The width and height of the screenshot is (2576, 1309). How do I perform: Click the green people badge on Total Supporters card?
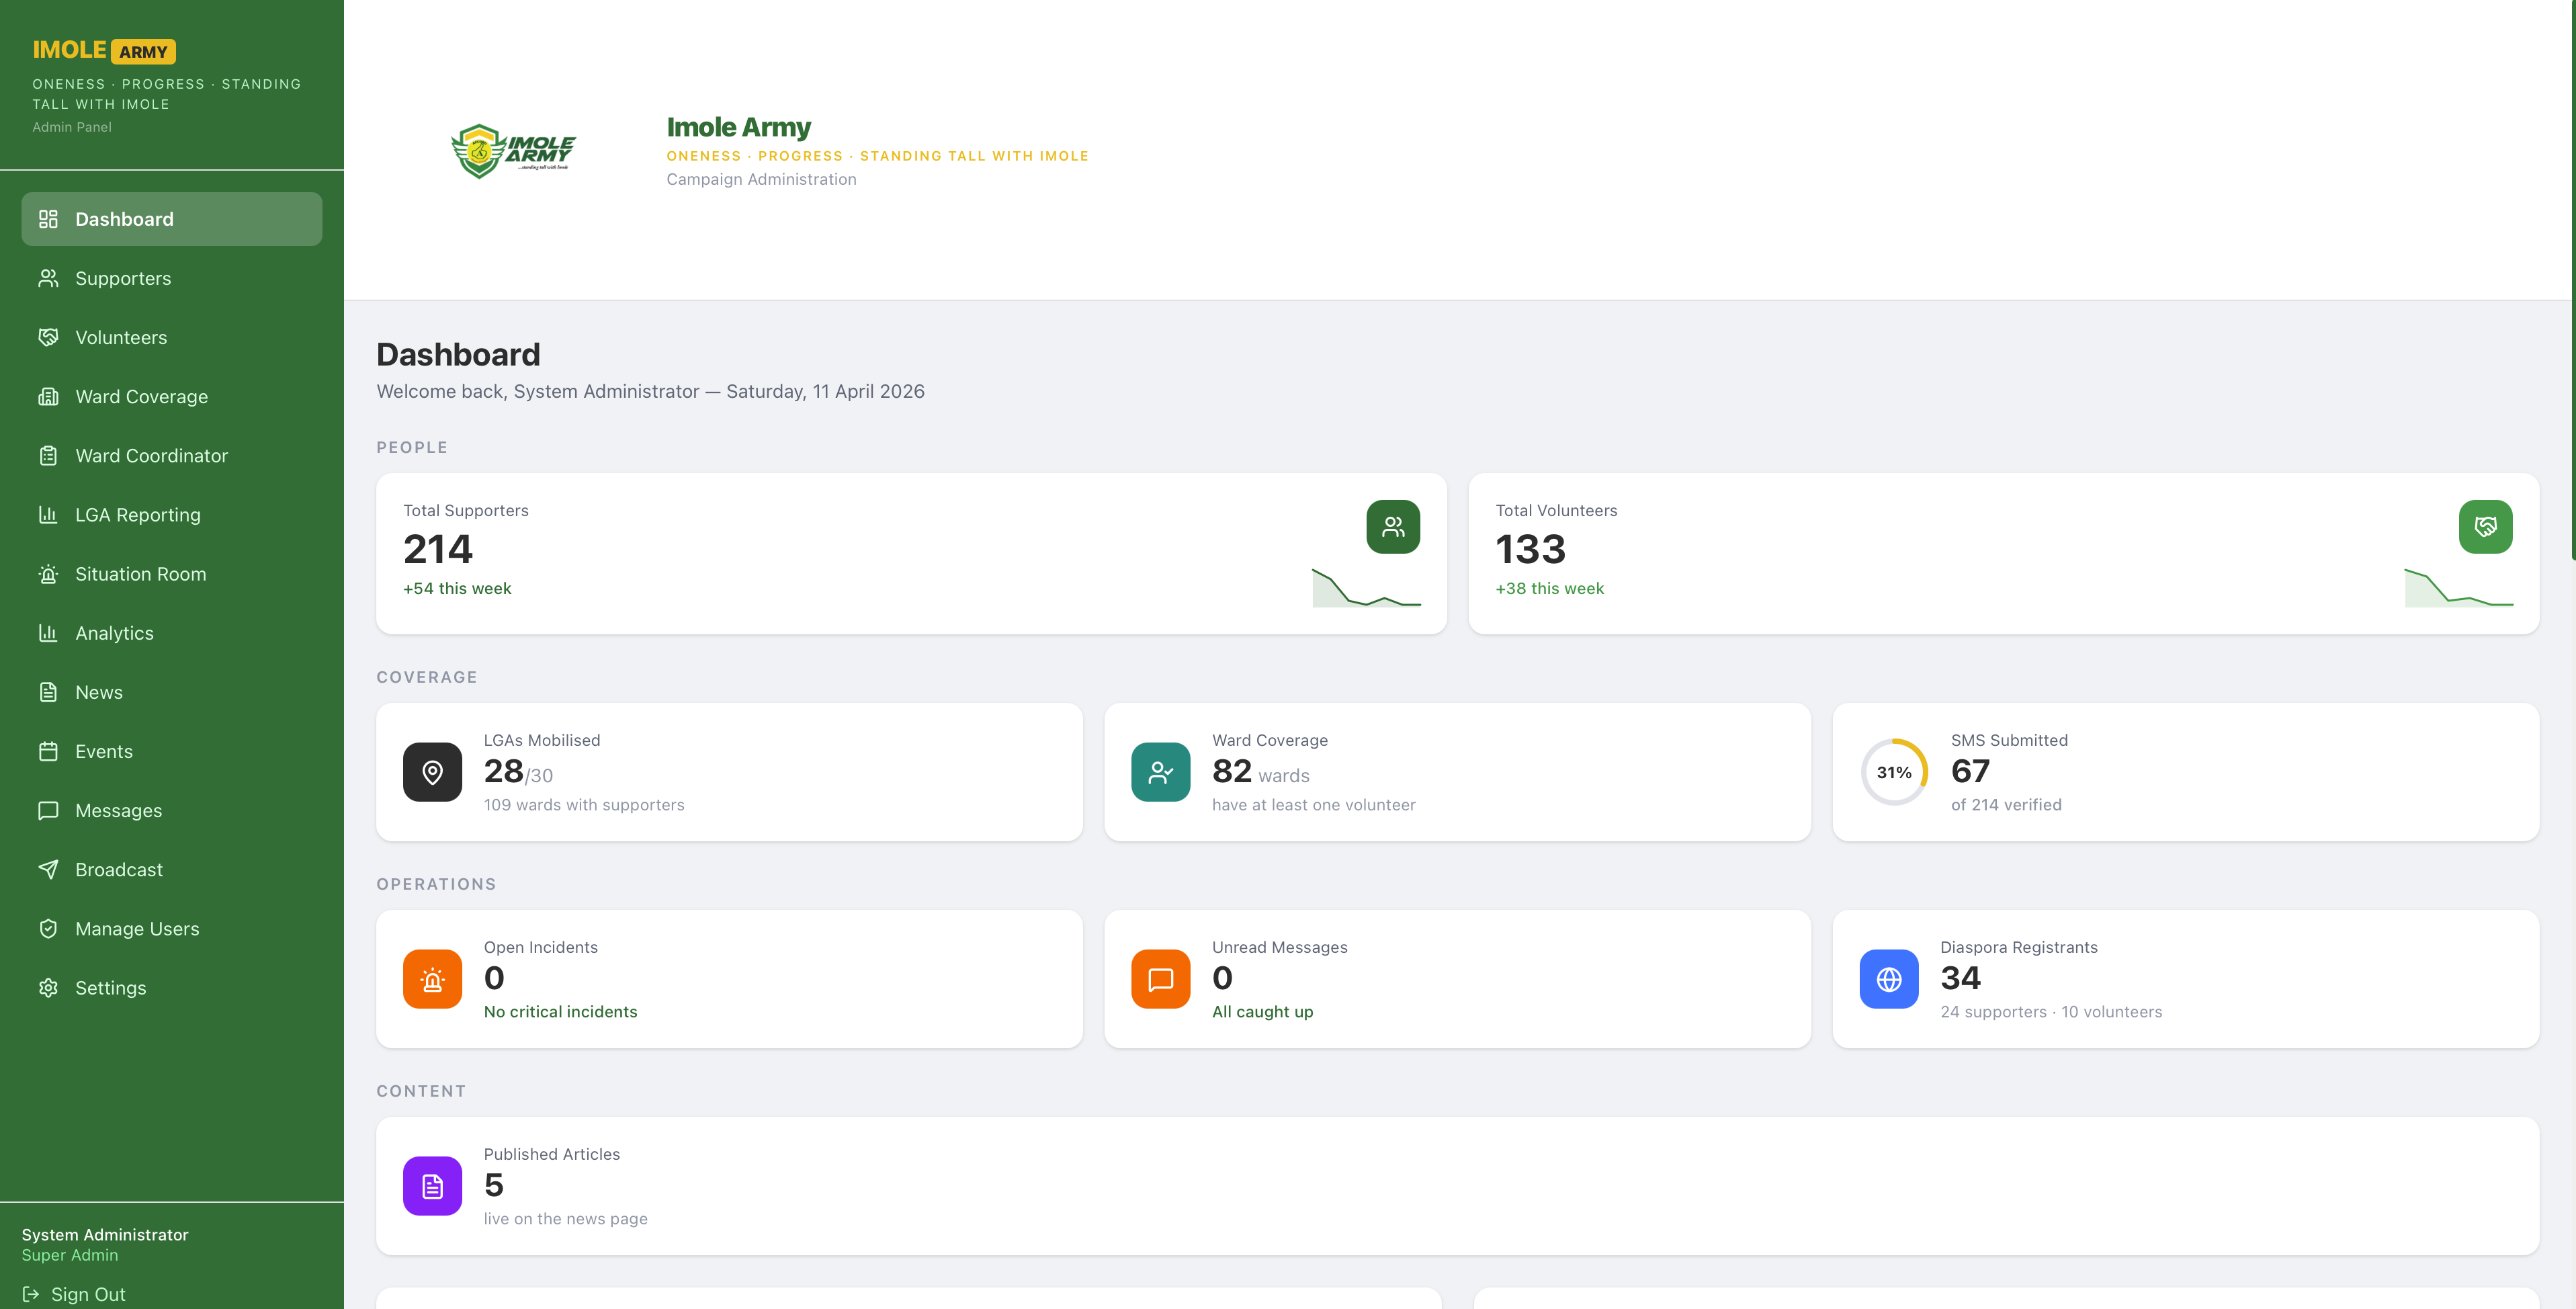(x=1393, y=526)
